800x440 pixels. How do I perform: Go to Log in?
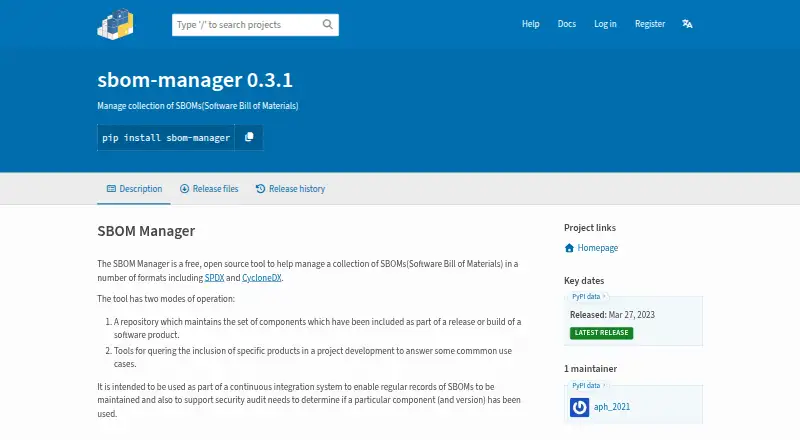click(605, 24)
